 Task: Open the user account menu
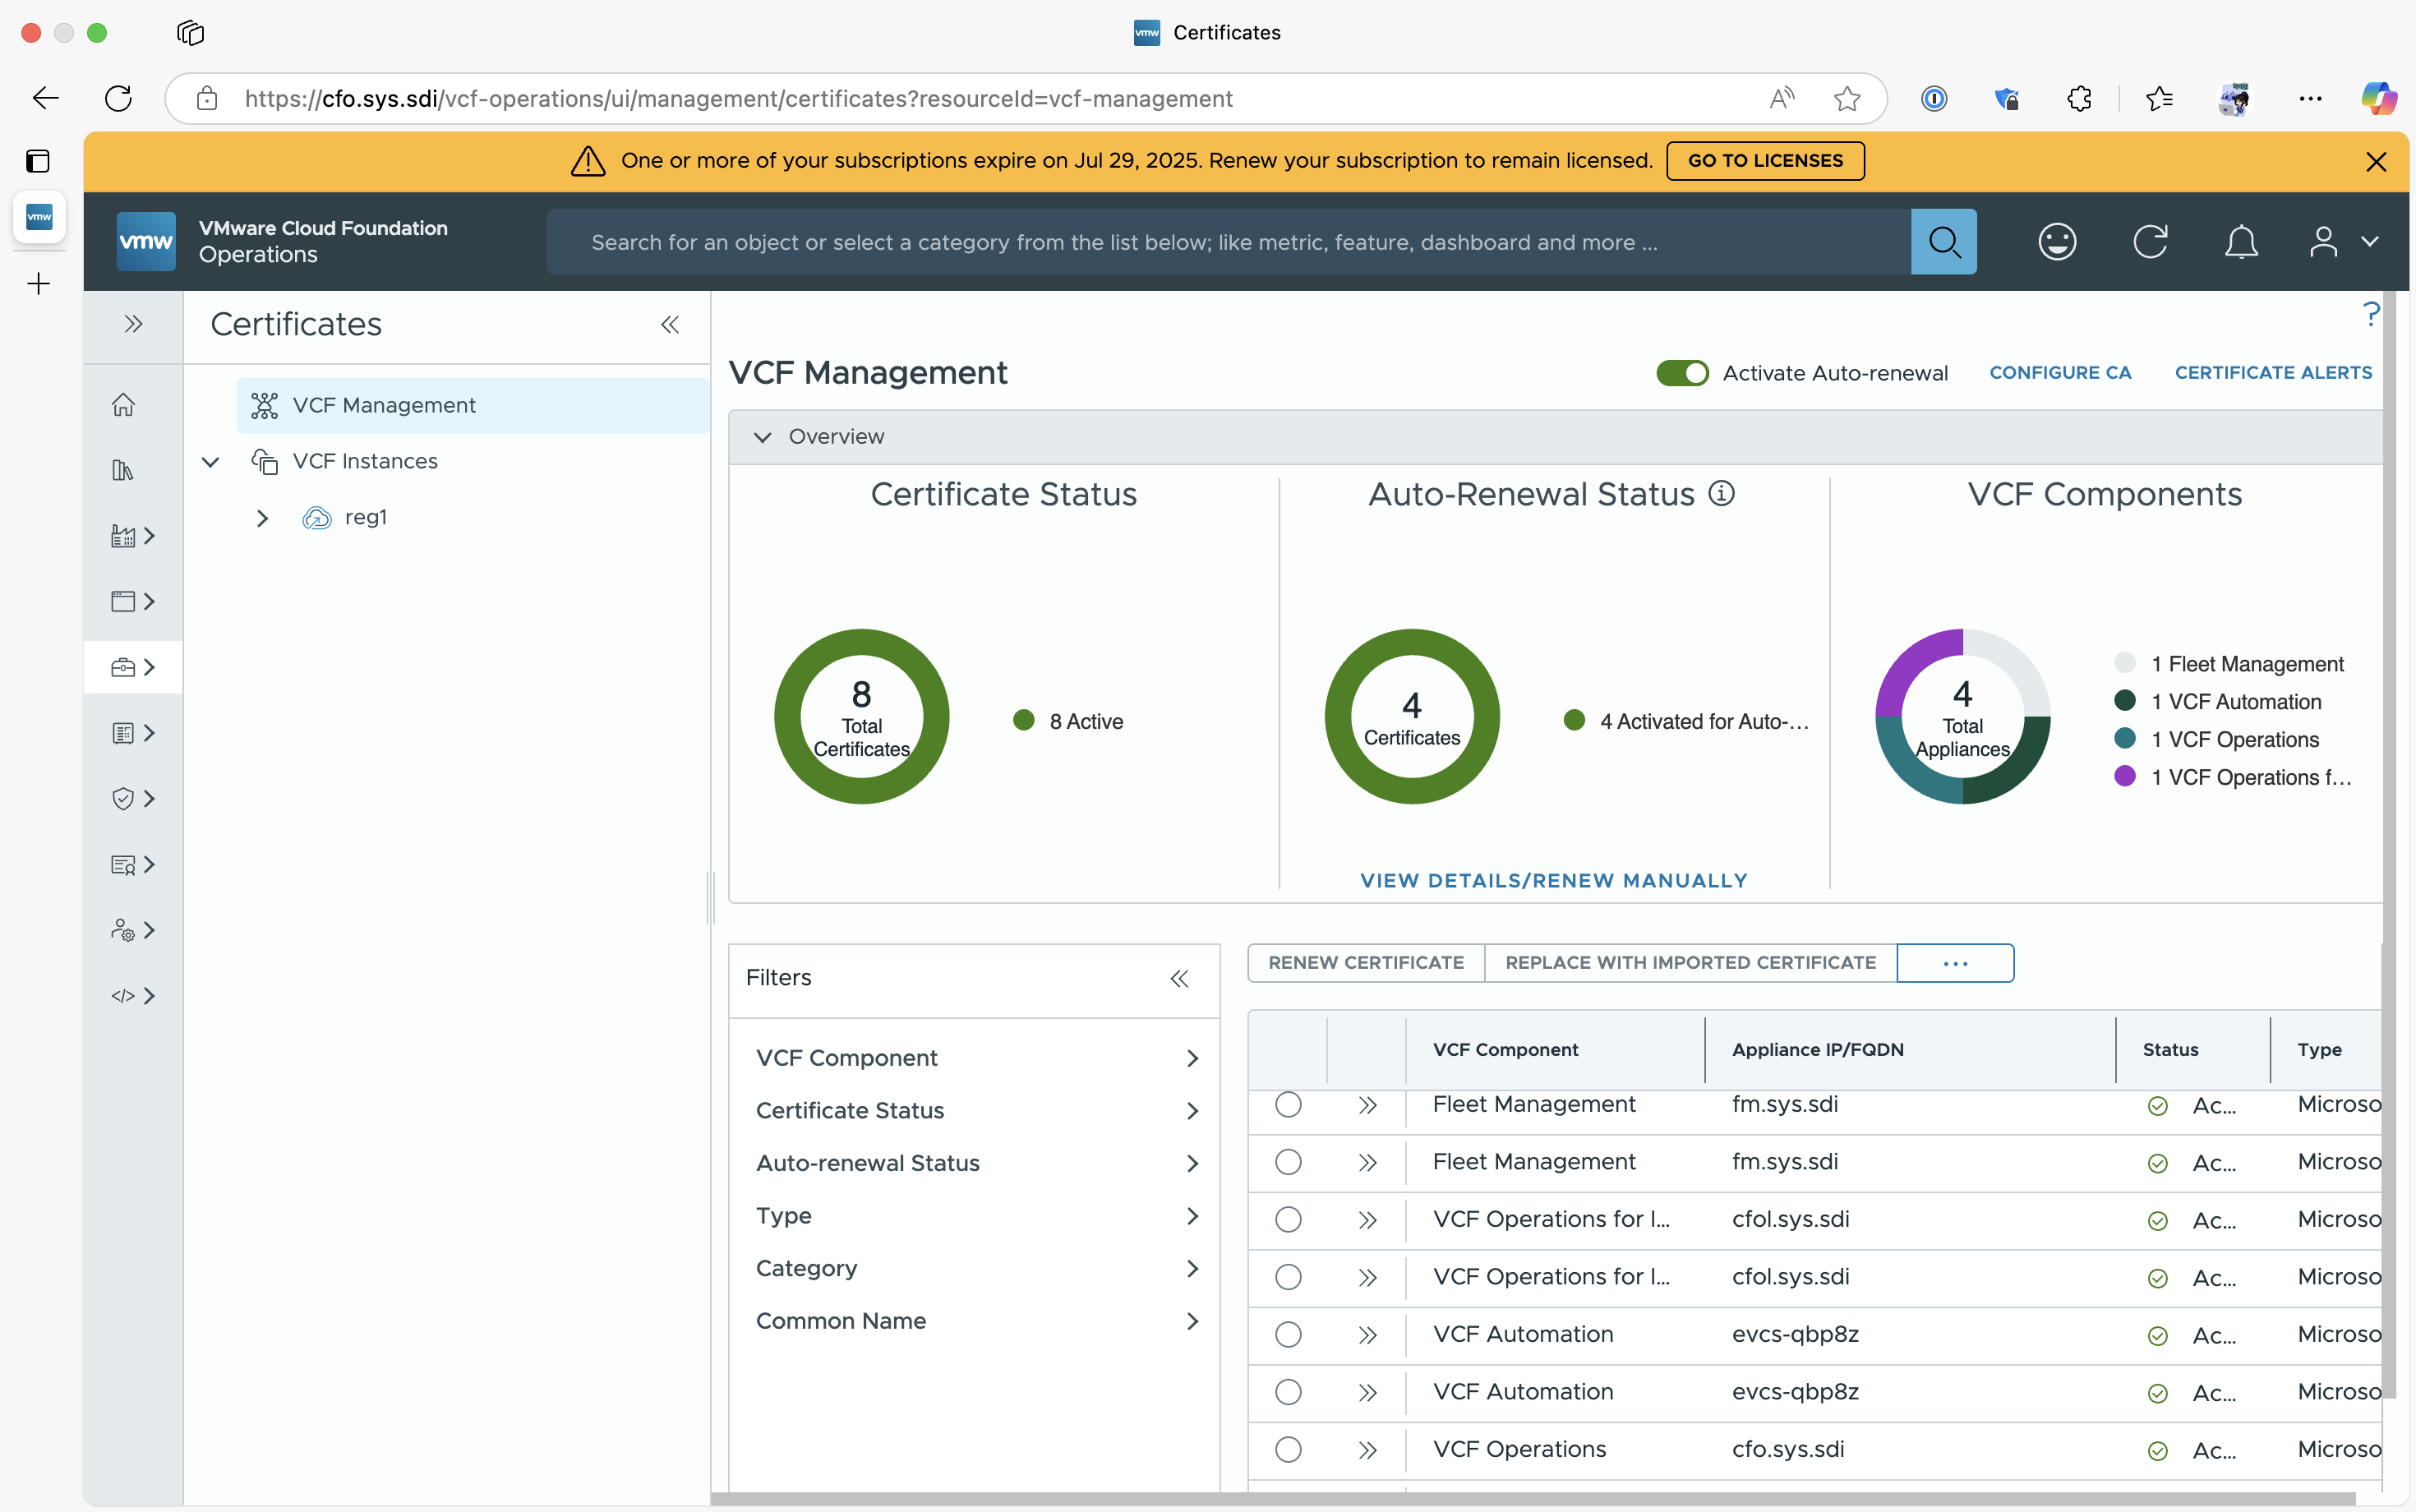[x=2343, y=241]
